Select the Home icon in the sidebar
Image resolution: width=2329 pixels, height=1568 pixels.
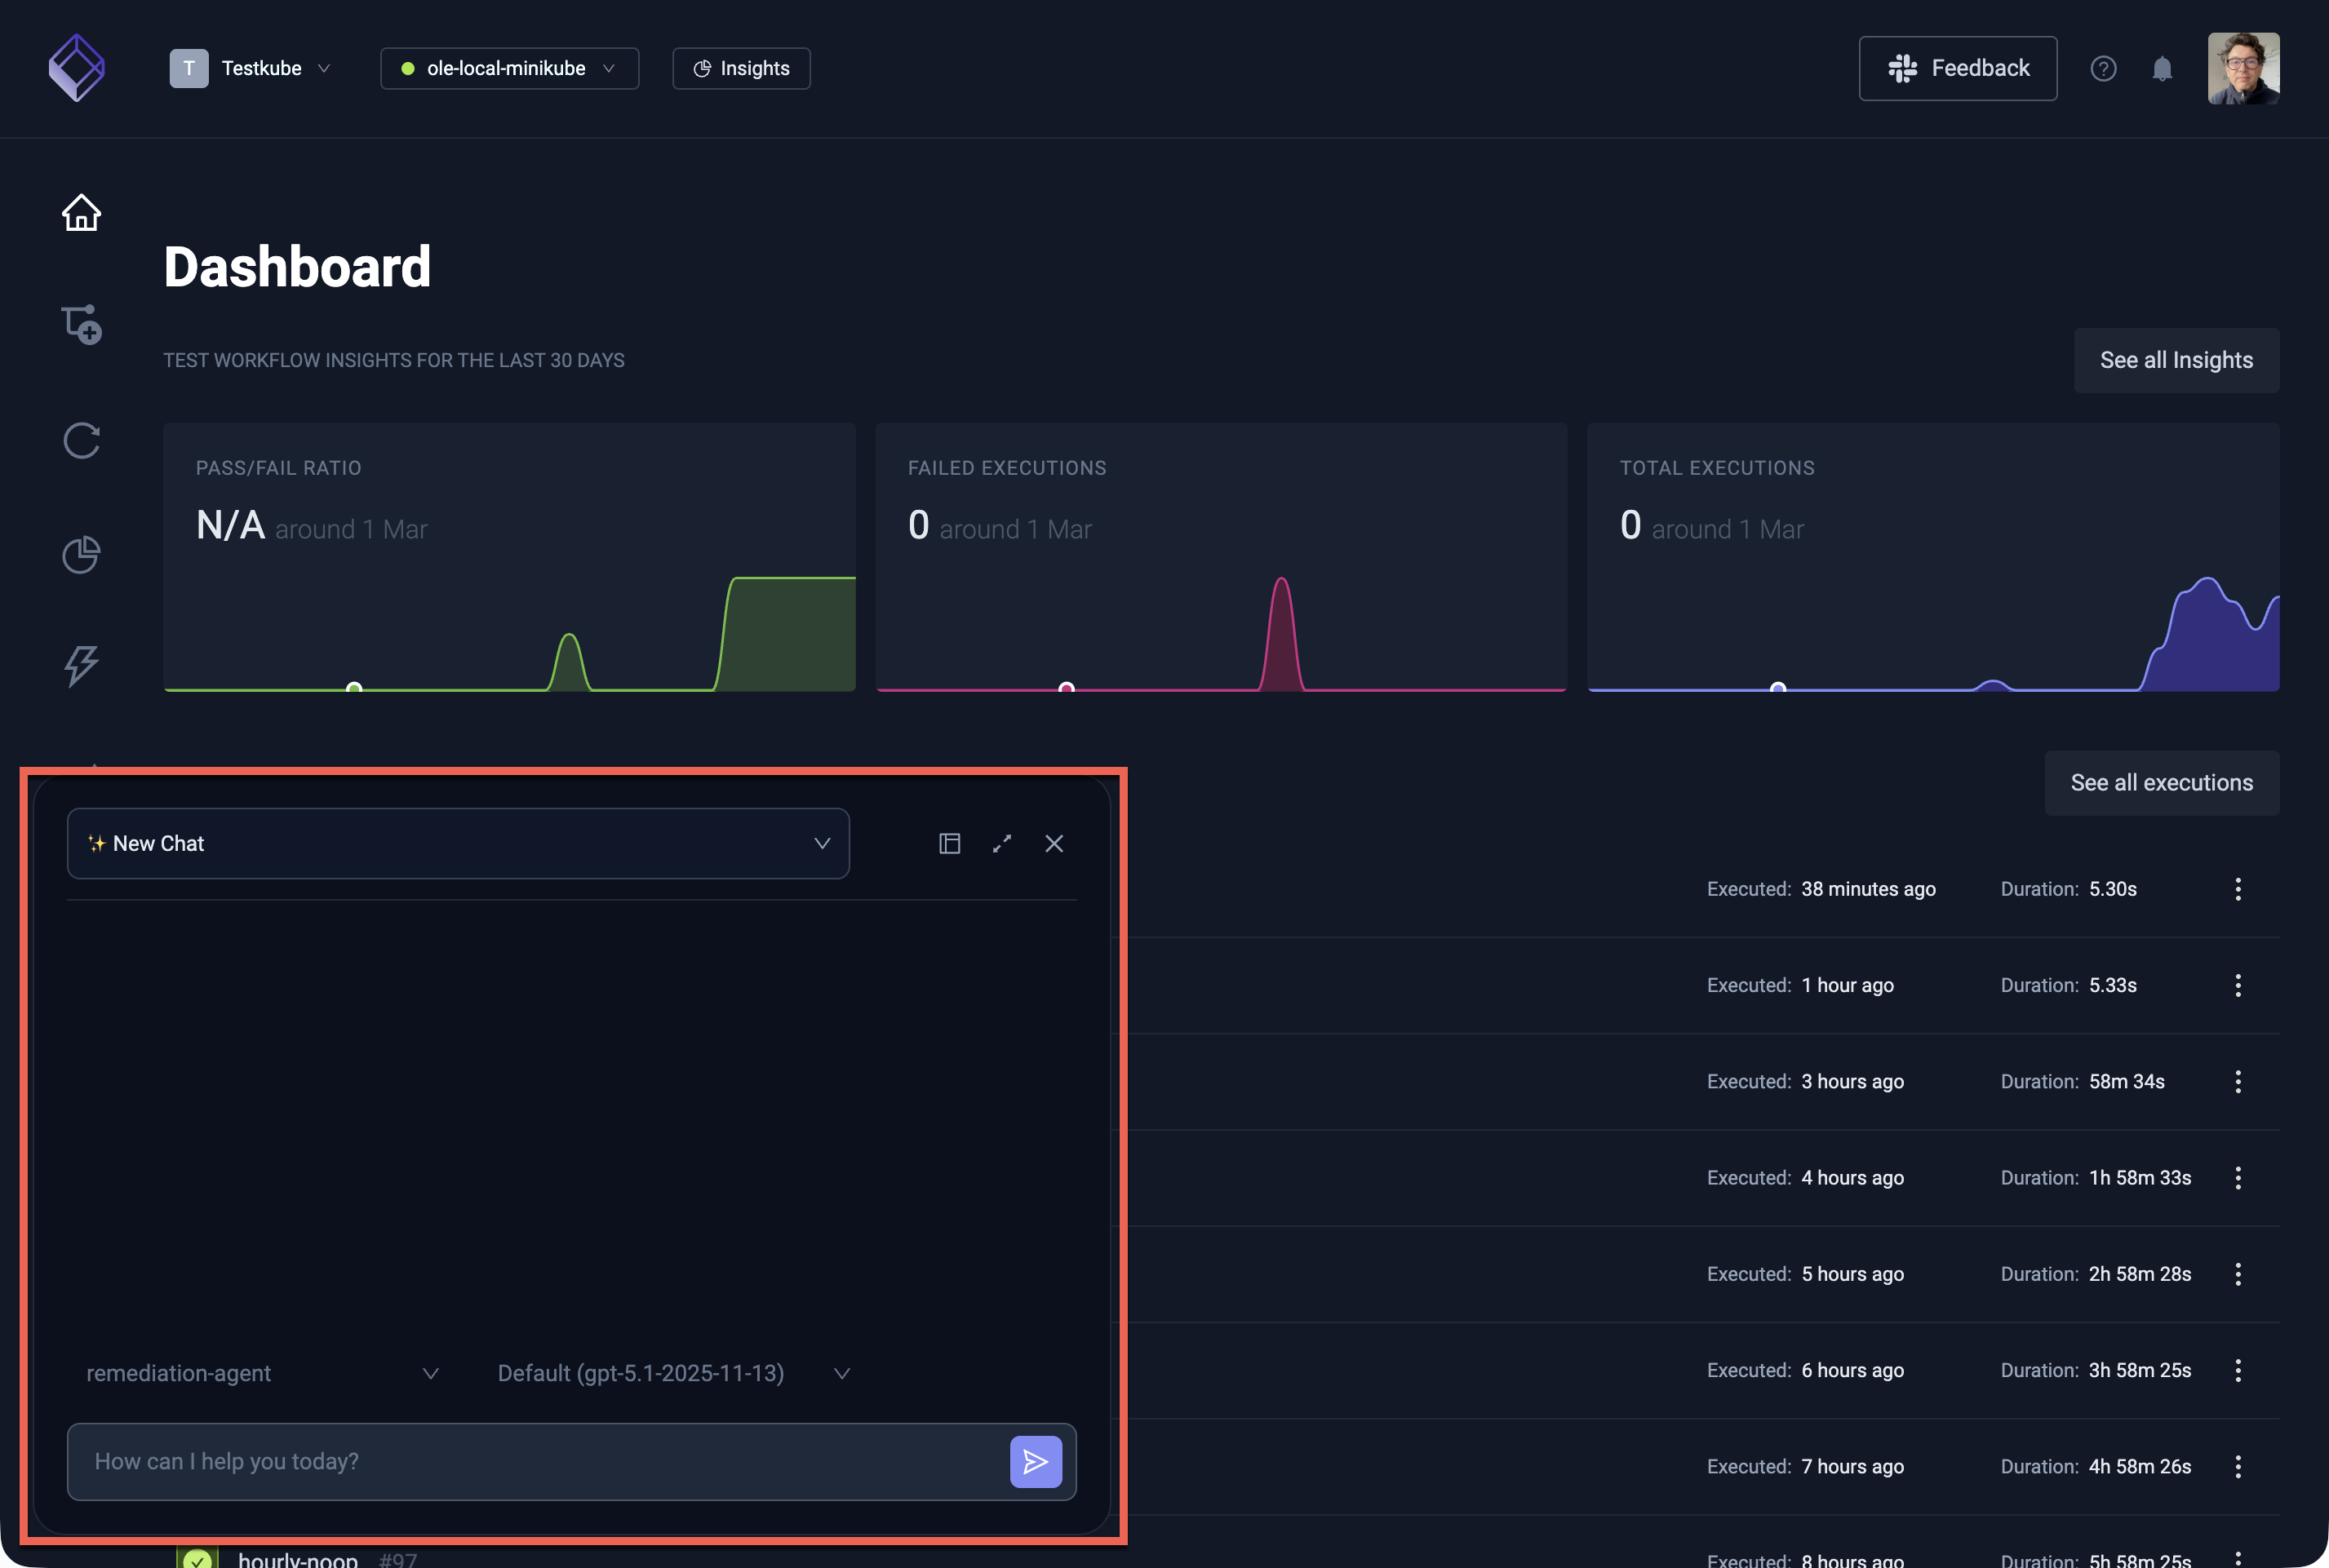[x=81, y=212]
